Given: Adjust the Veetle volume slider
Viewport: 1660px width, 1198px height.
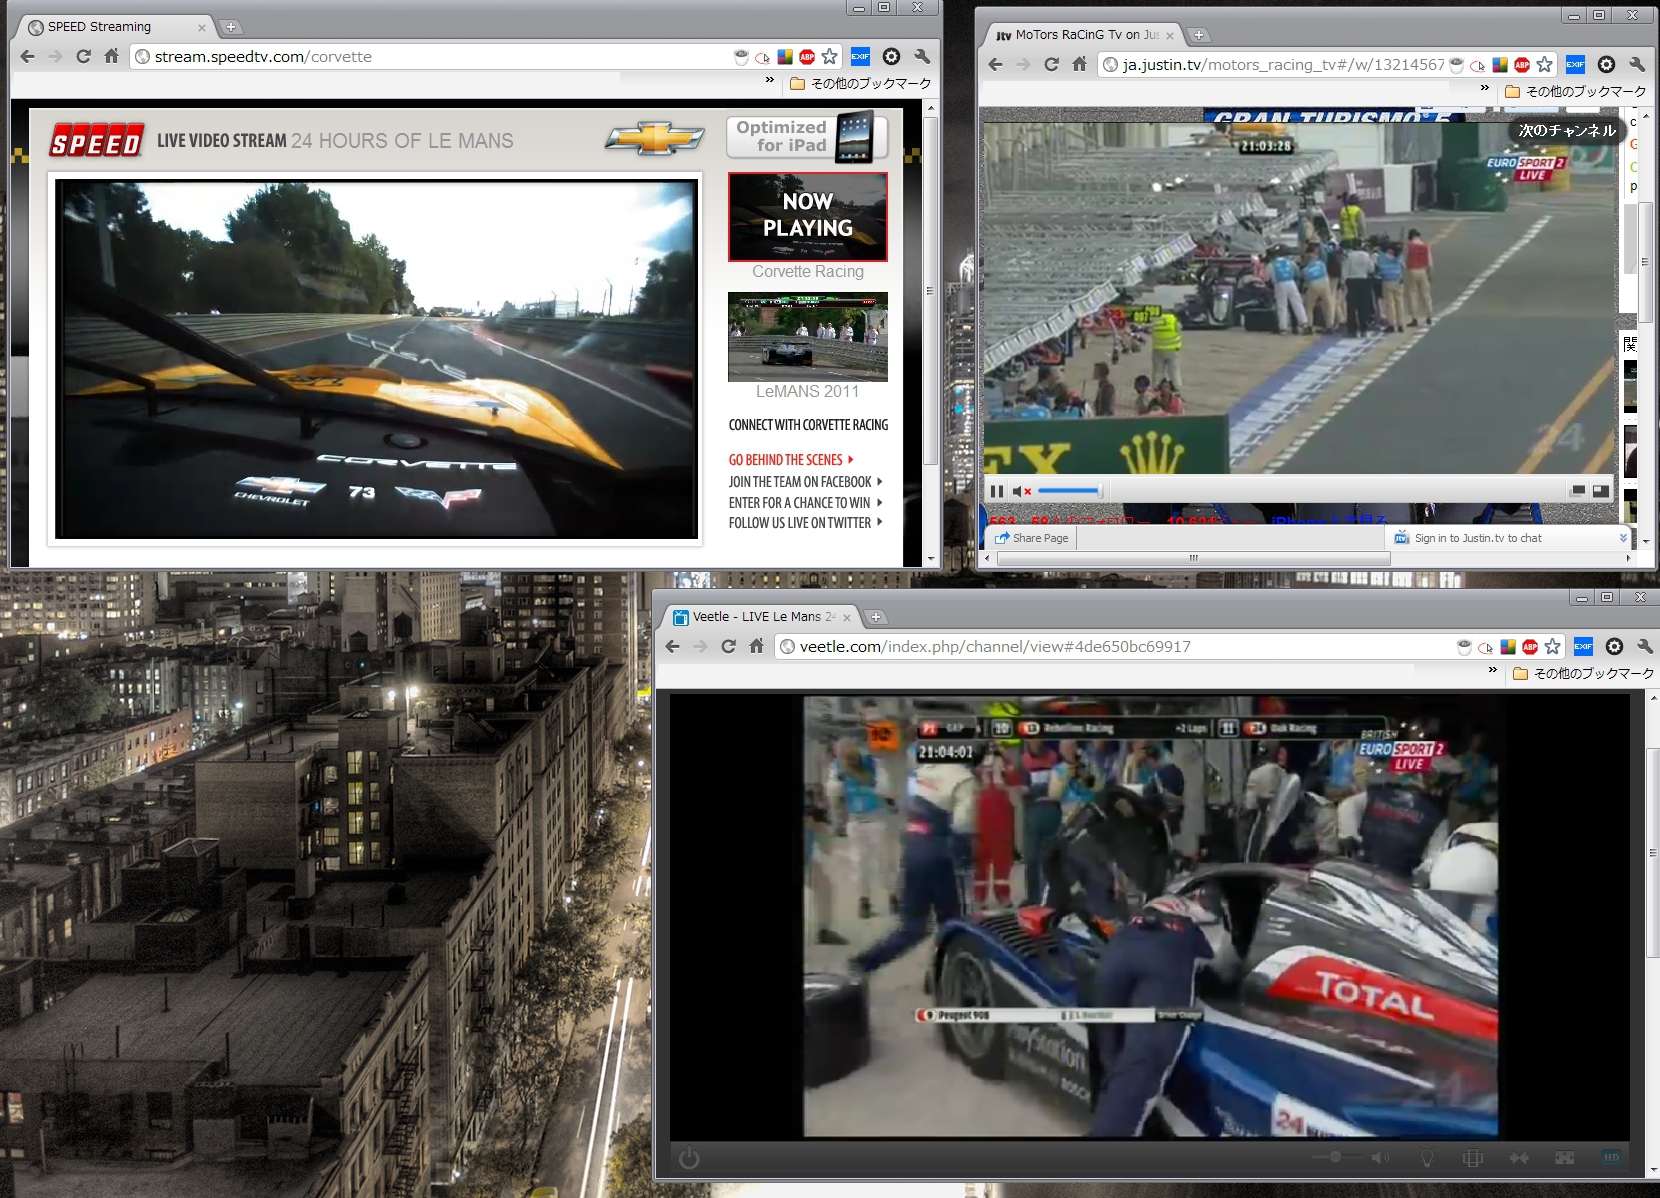Looking at the screenshot, I should pos(1337,1157).
